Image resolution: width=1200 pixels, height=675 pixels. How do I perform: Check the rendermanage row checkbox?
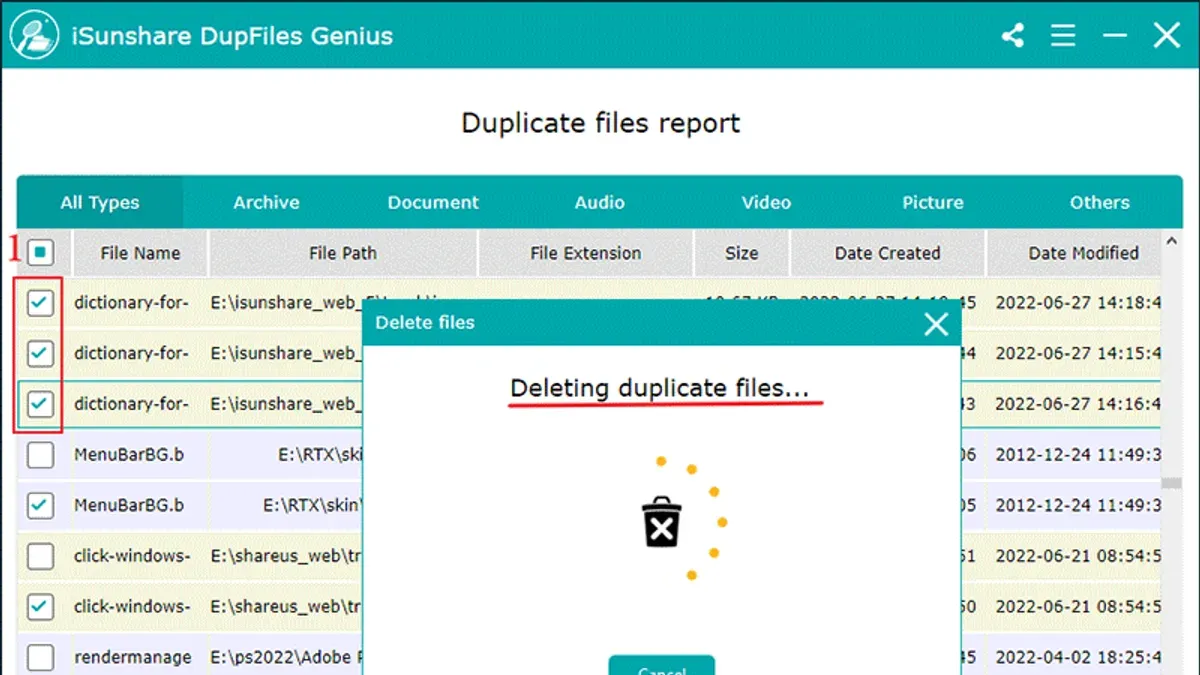[40, 657]
